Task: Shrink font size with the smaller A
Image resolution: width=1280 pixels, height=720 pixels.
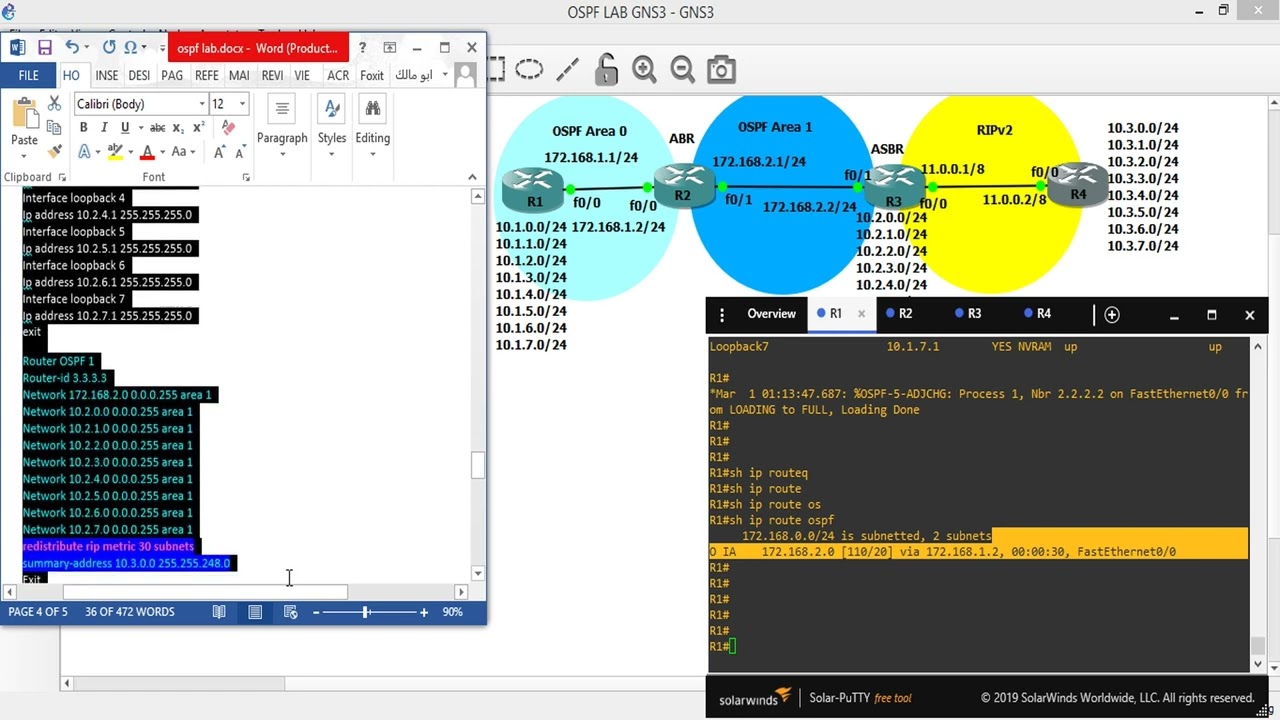Action: click(240, 152)
